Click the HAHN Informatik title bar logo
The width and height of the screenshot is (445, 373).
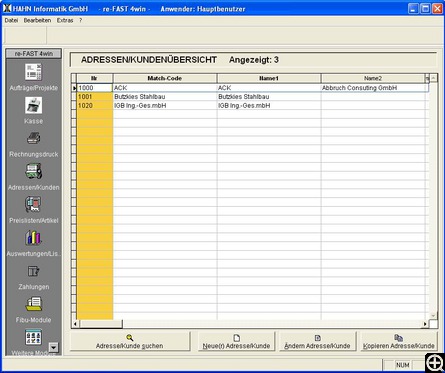click(x=7, y=8)
